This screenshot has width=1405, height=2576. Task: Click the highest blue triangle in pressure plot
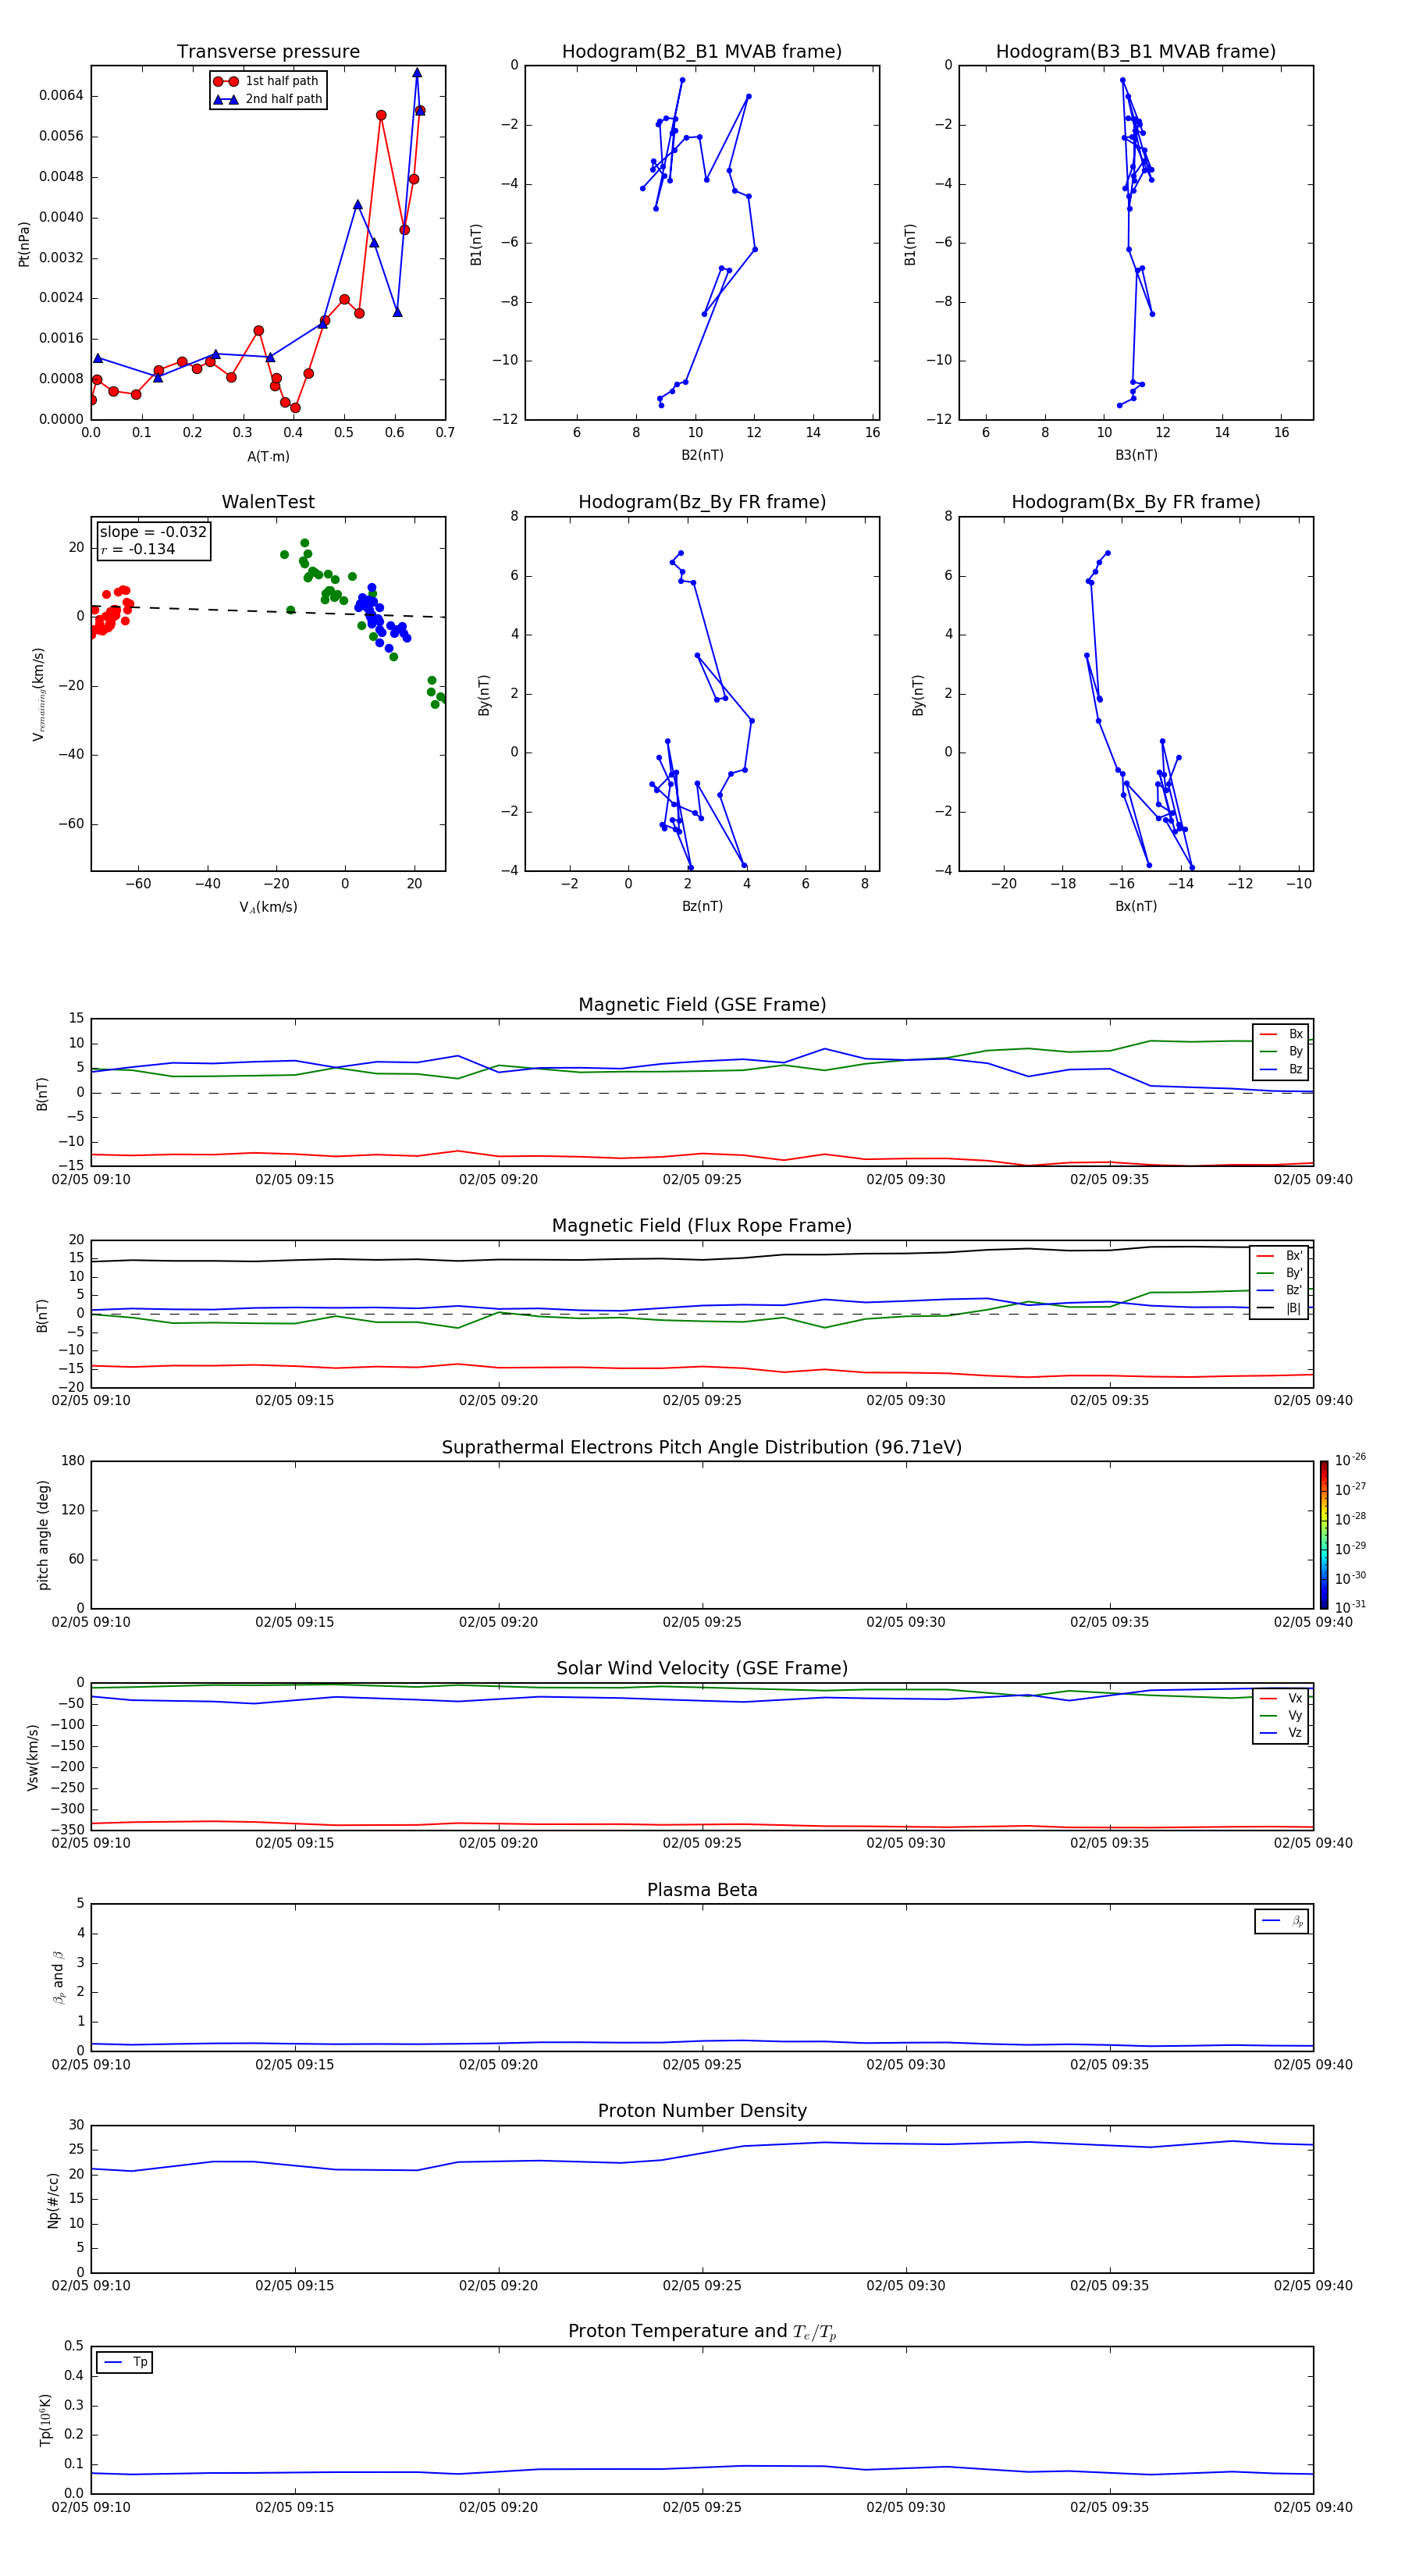click(x=417, y=73)
